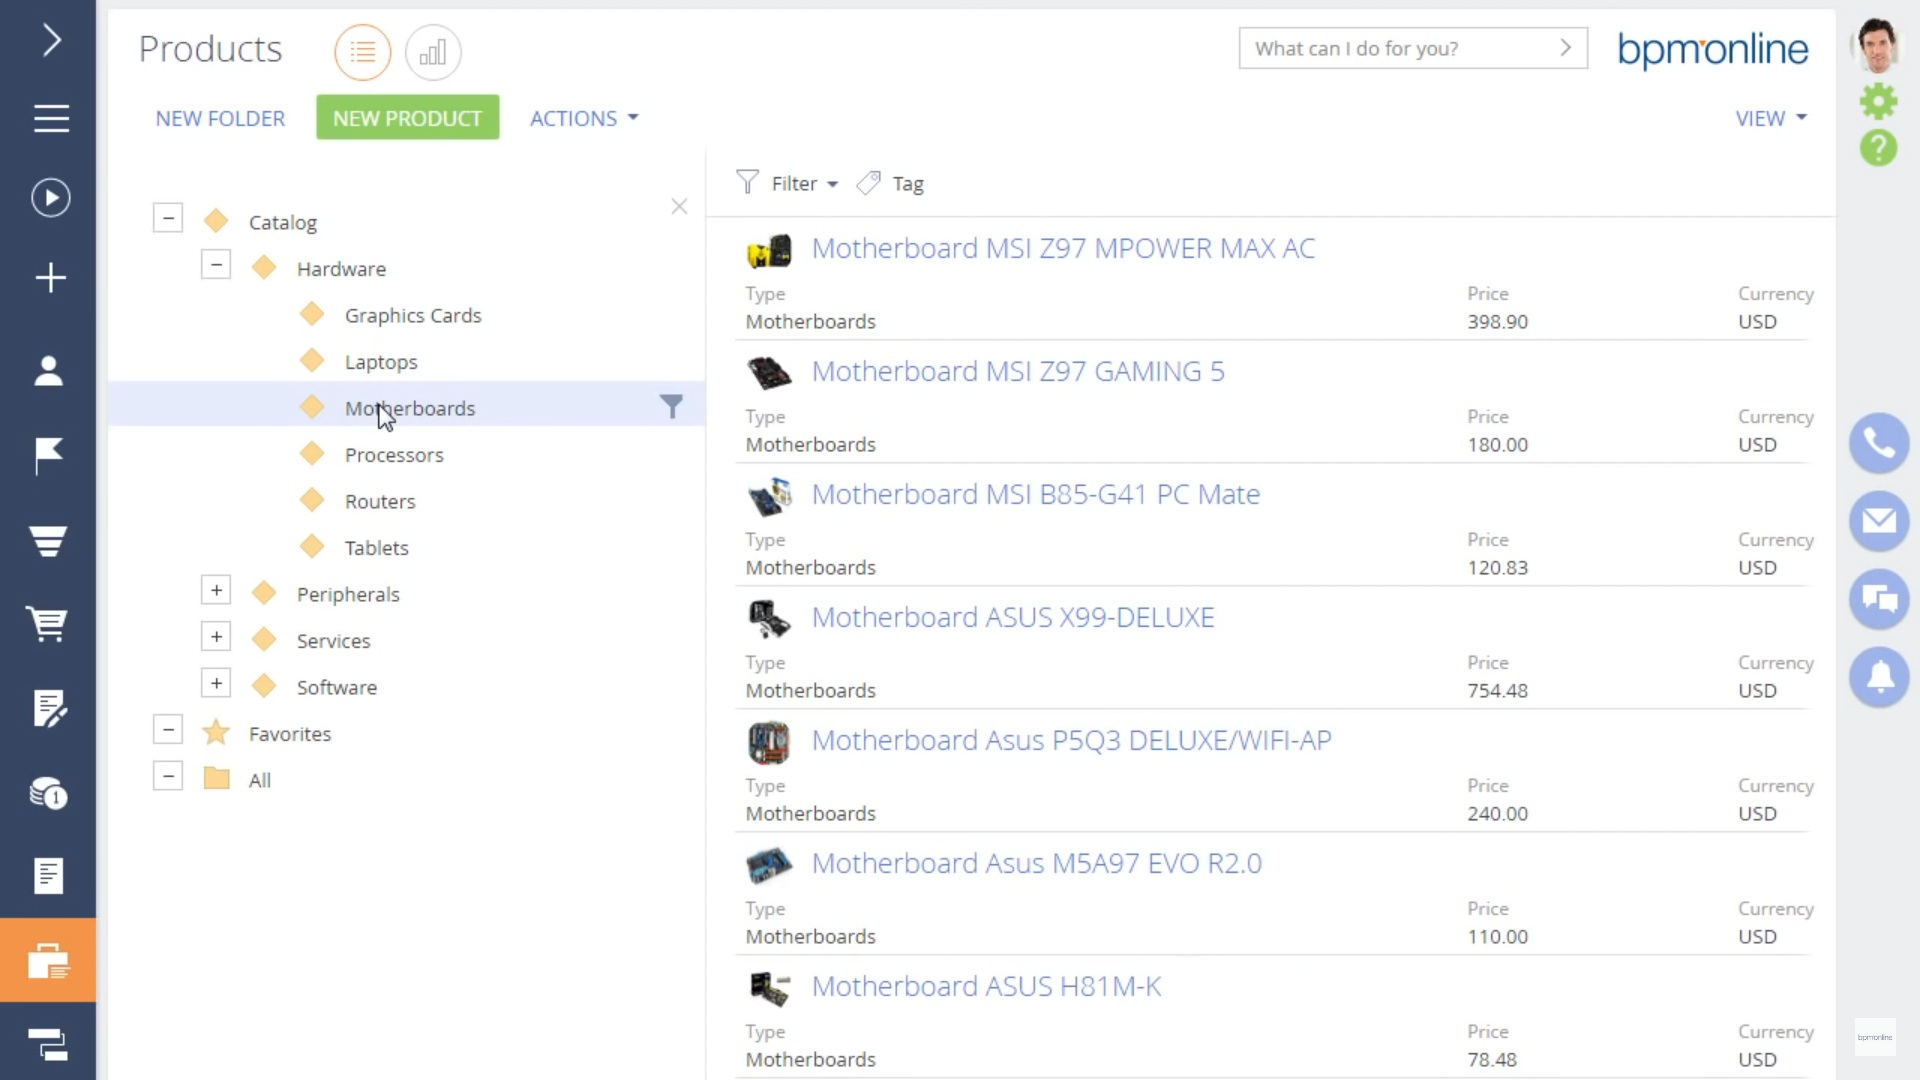Click the funnel icon on Motherboards folder
The width and height of the screenshot is (1920, 1080).
tap(672, 406)
